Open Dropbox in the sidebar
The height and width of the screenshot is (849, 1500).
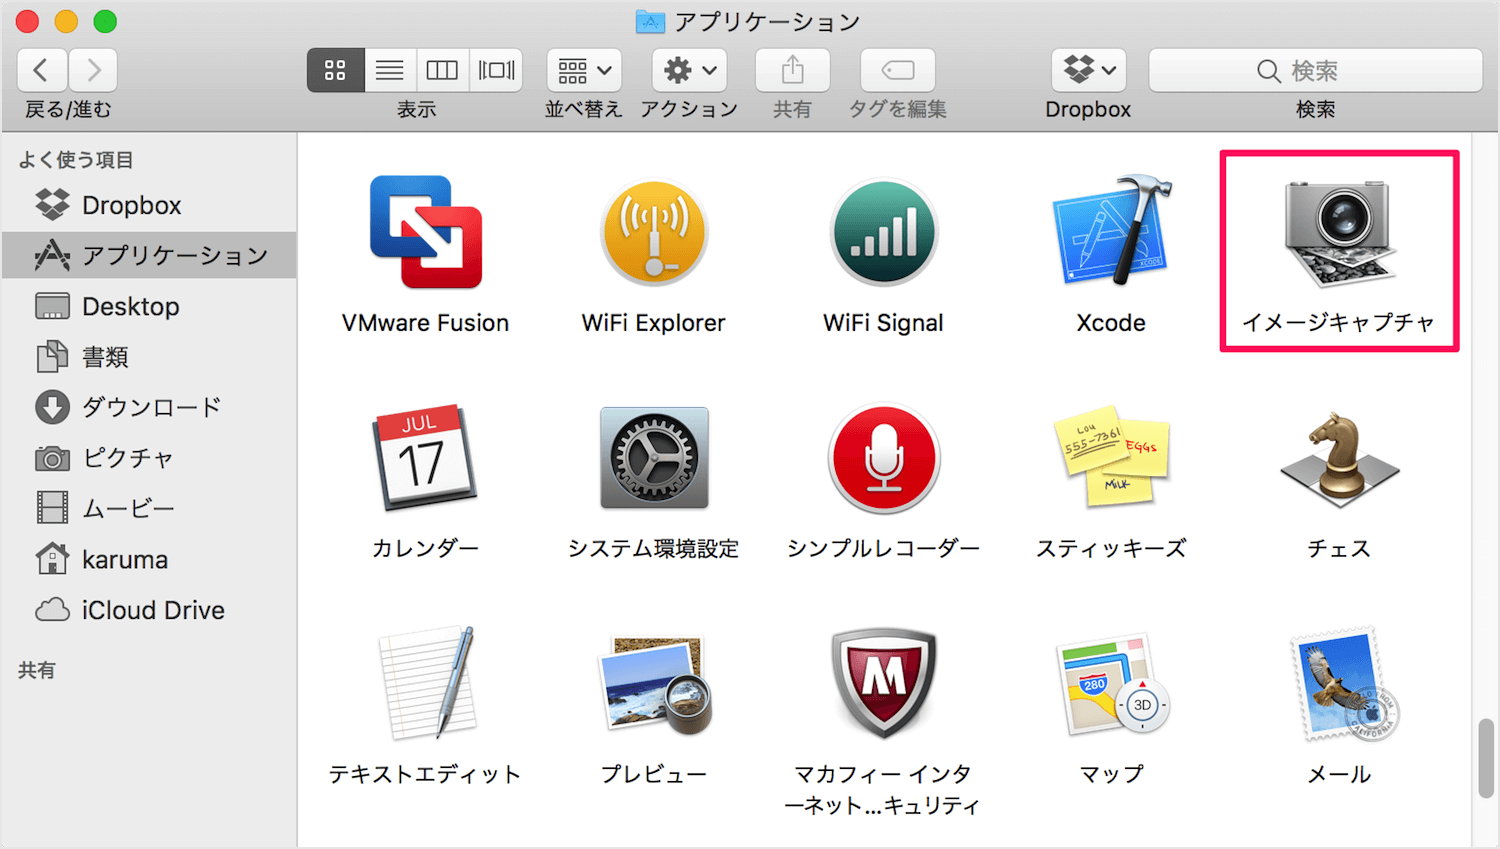tap(150, 205)
